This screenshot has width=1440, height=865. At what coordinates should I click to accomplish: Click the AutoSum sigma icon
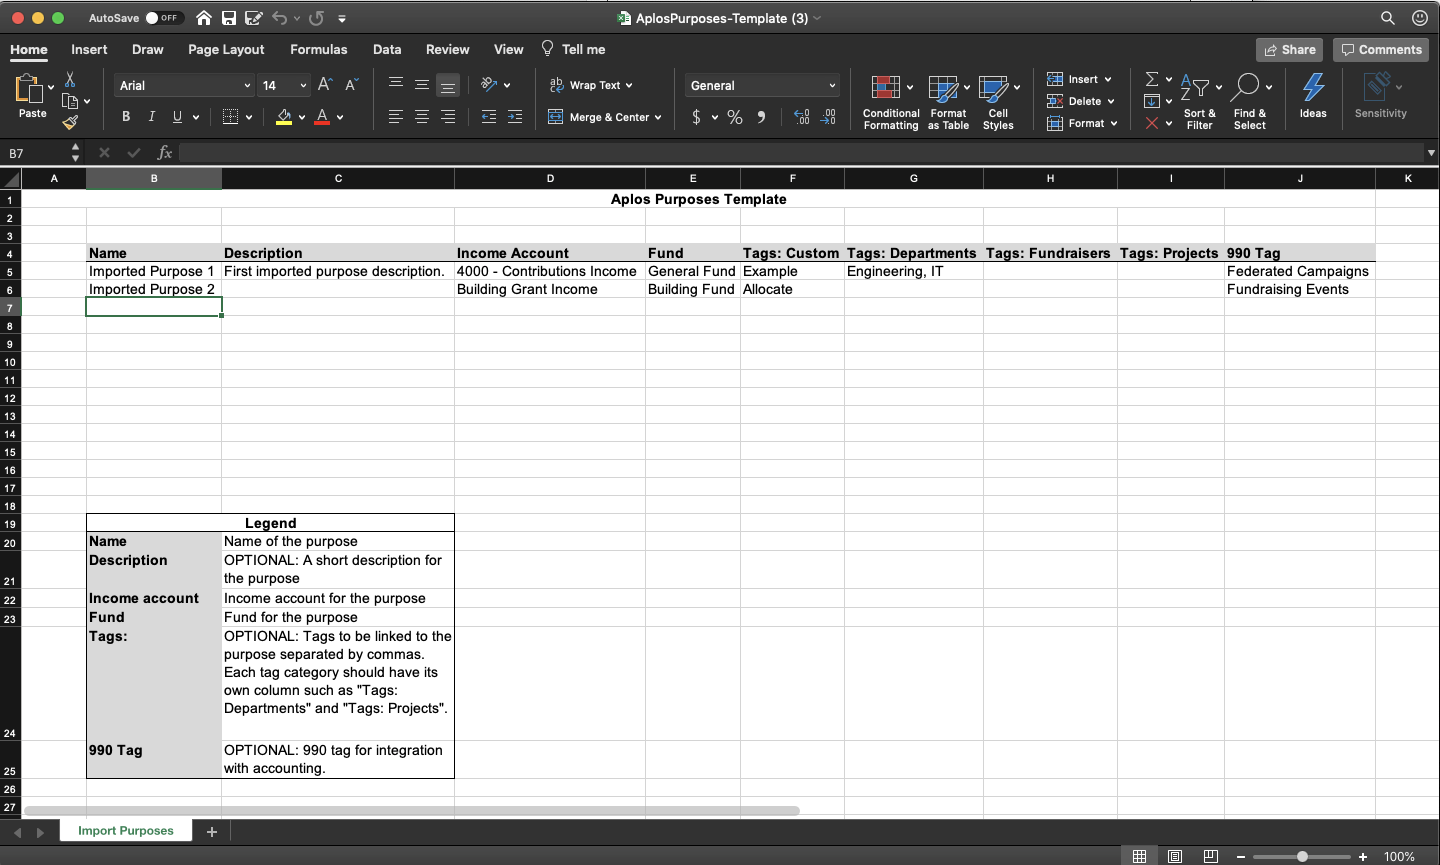[1152, 79]
